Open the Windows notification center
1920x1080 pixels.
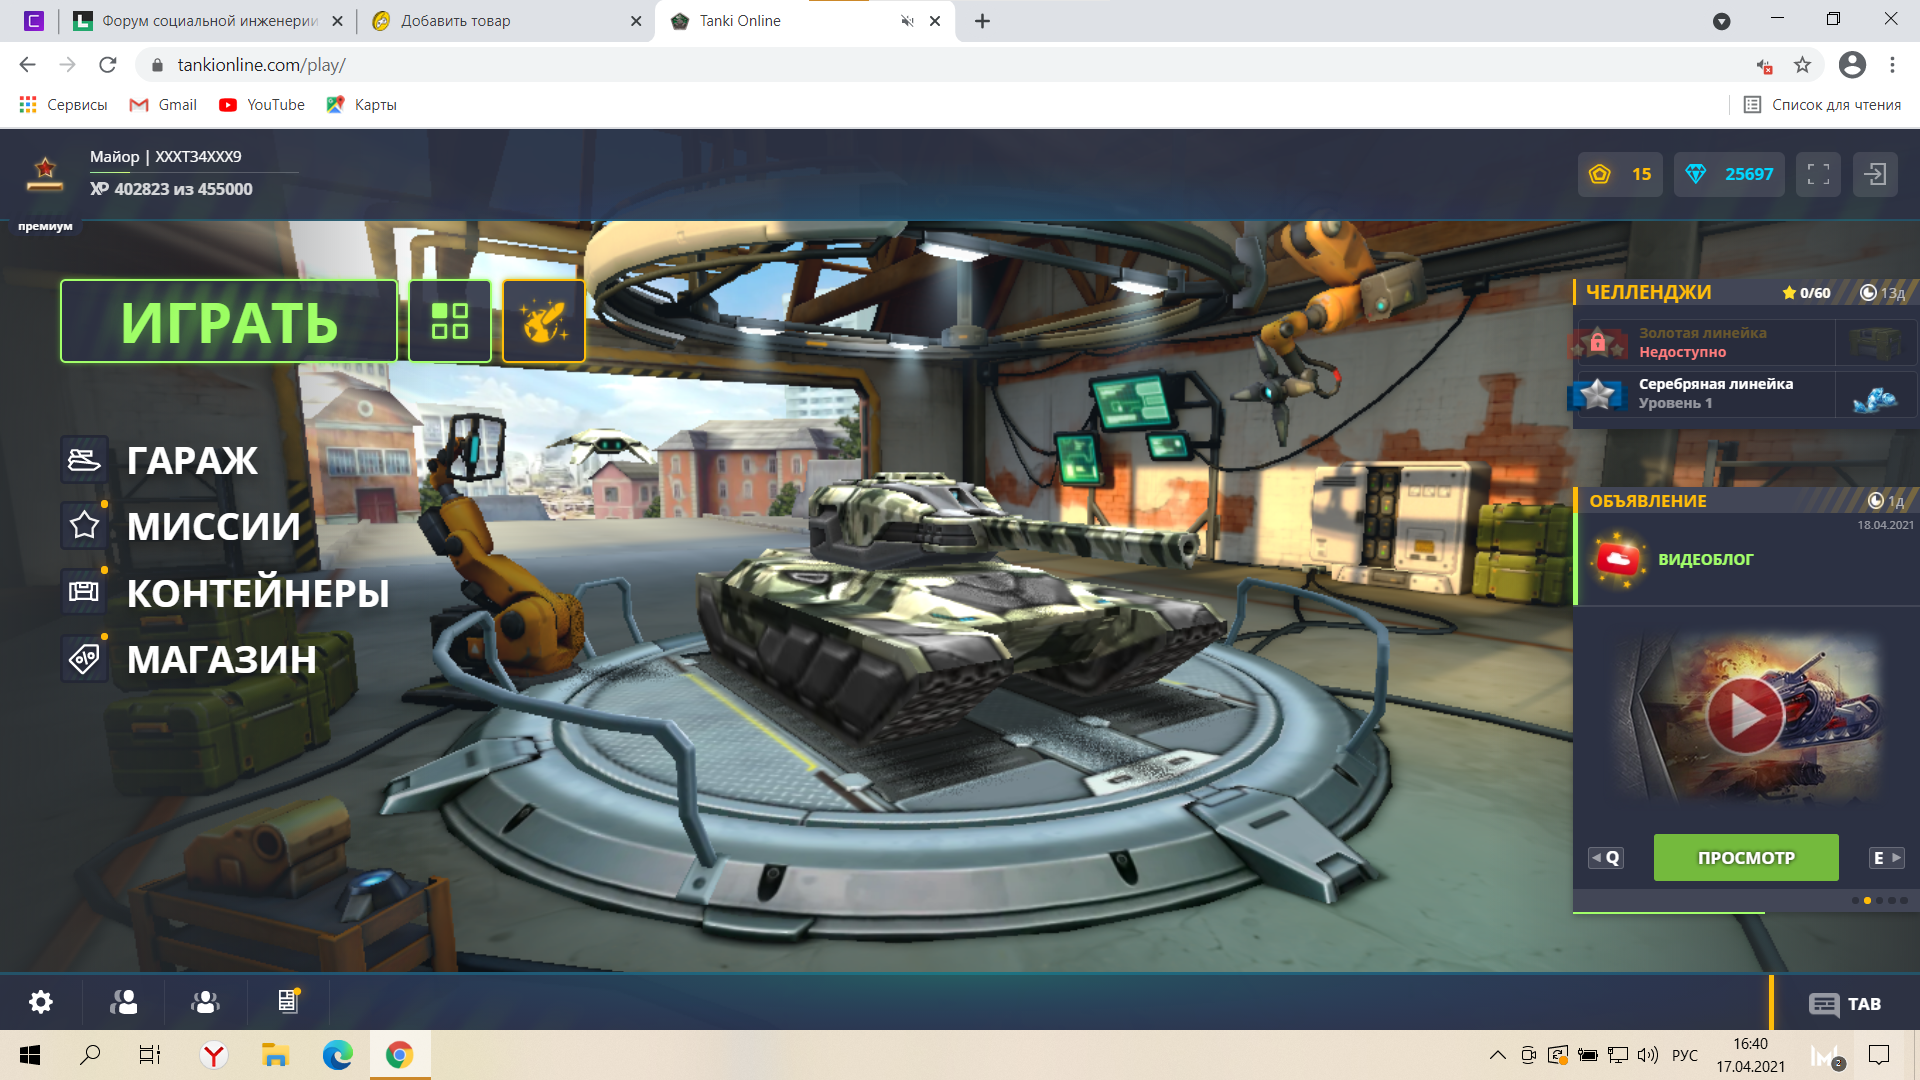coord(1879,1055)
